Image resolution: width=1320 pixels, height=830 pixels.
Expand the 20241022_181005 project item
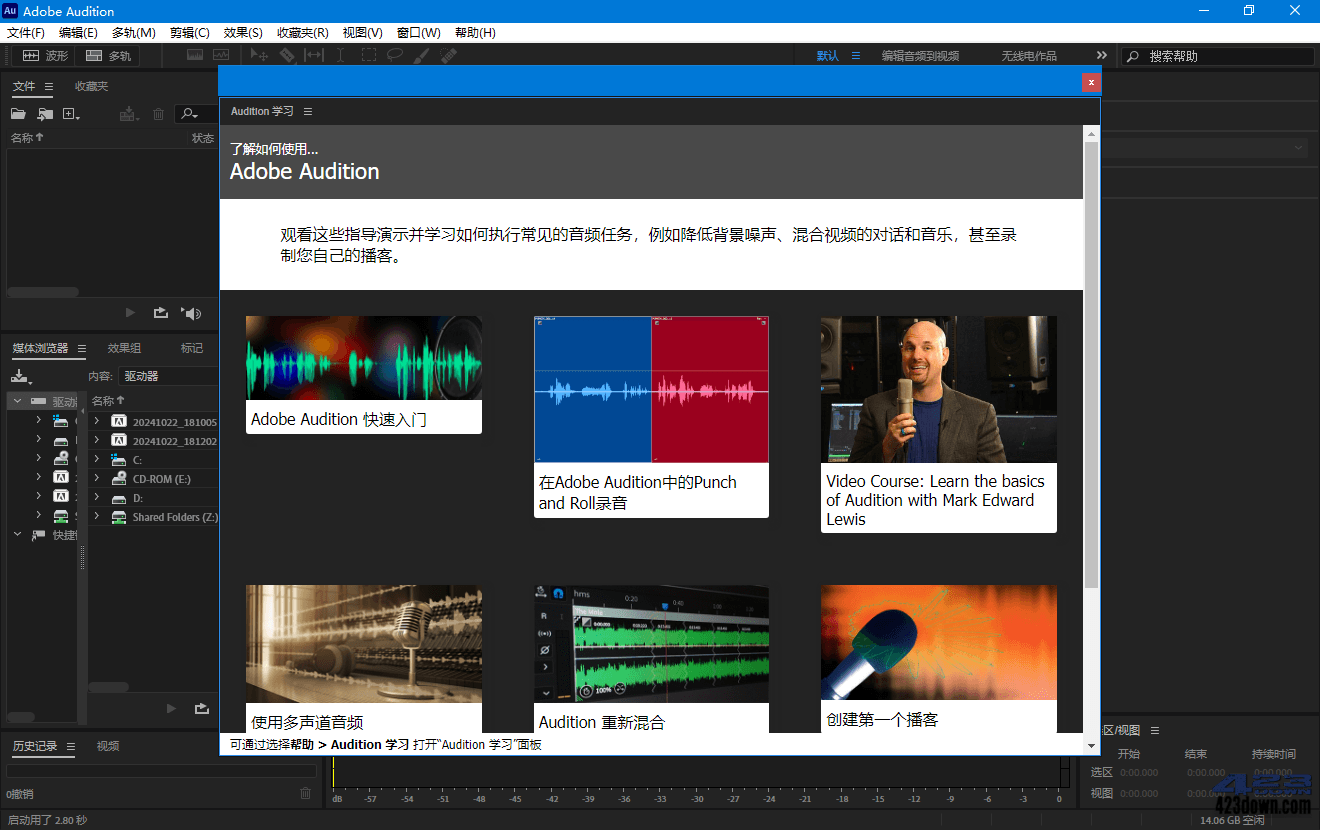tap(96, 420)
